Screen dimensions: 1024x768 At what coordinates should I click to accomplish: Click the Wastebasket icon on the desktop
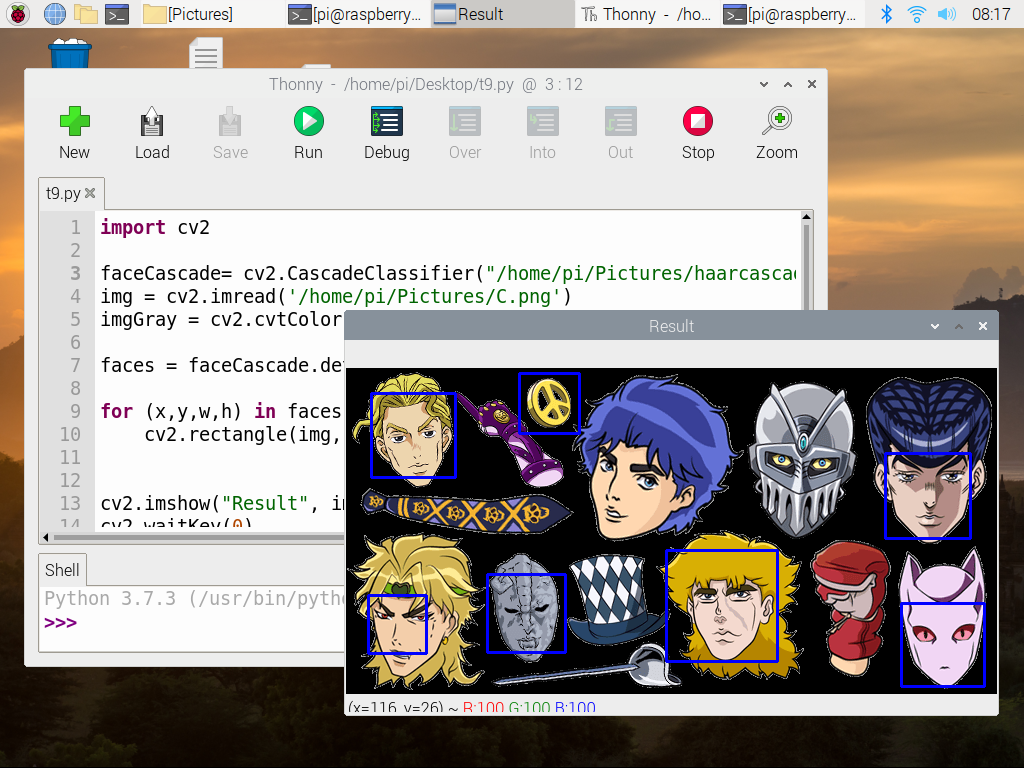point(70,54)
